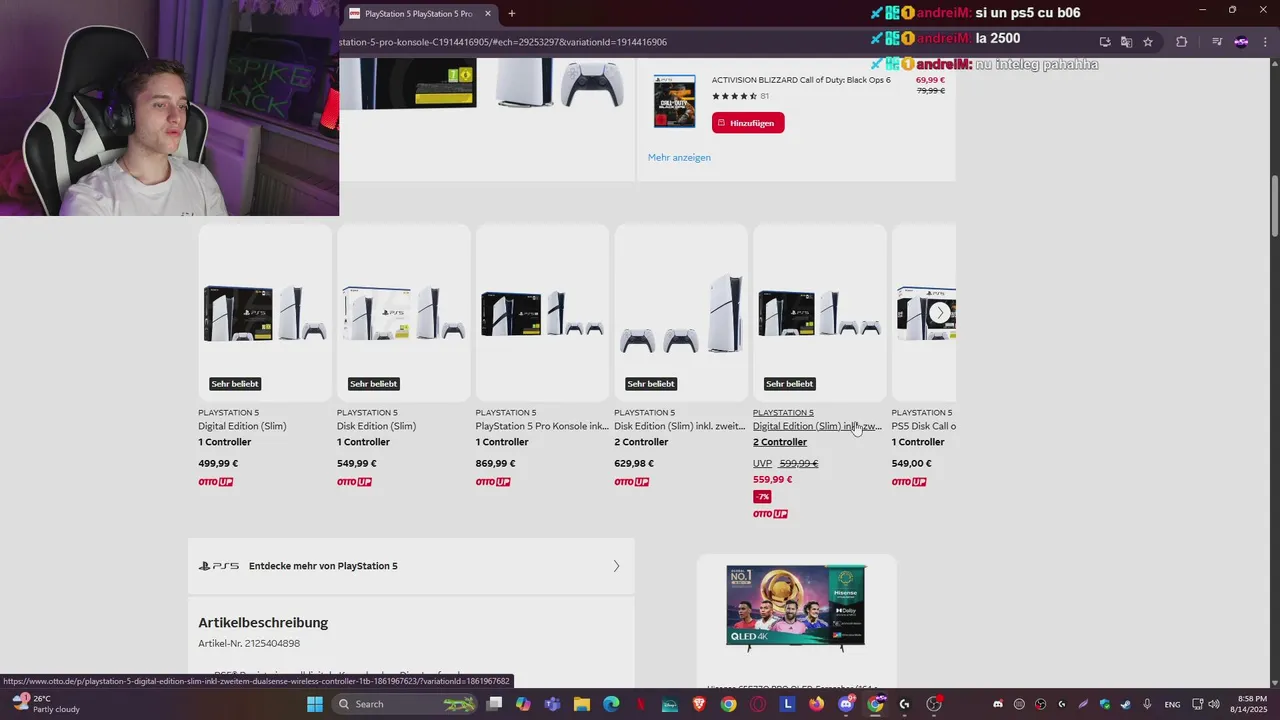Click the main PS5 product image at top

pyautogui.click(x=483, y=83)
